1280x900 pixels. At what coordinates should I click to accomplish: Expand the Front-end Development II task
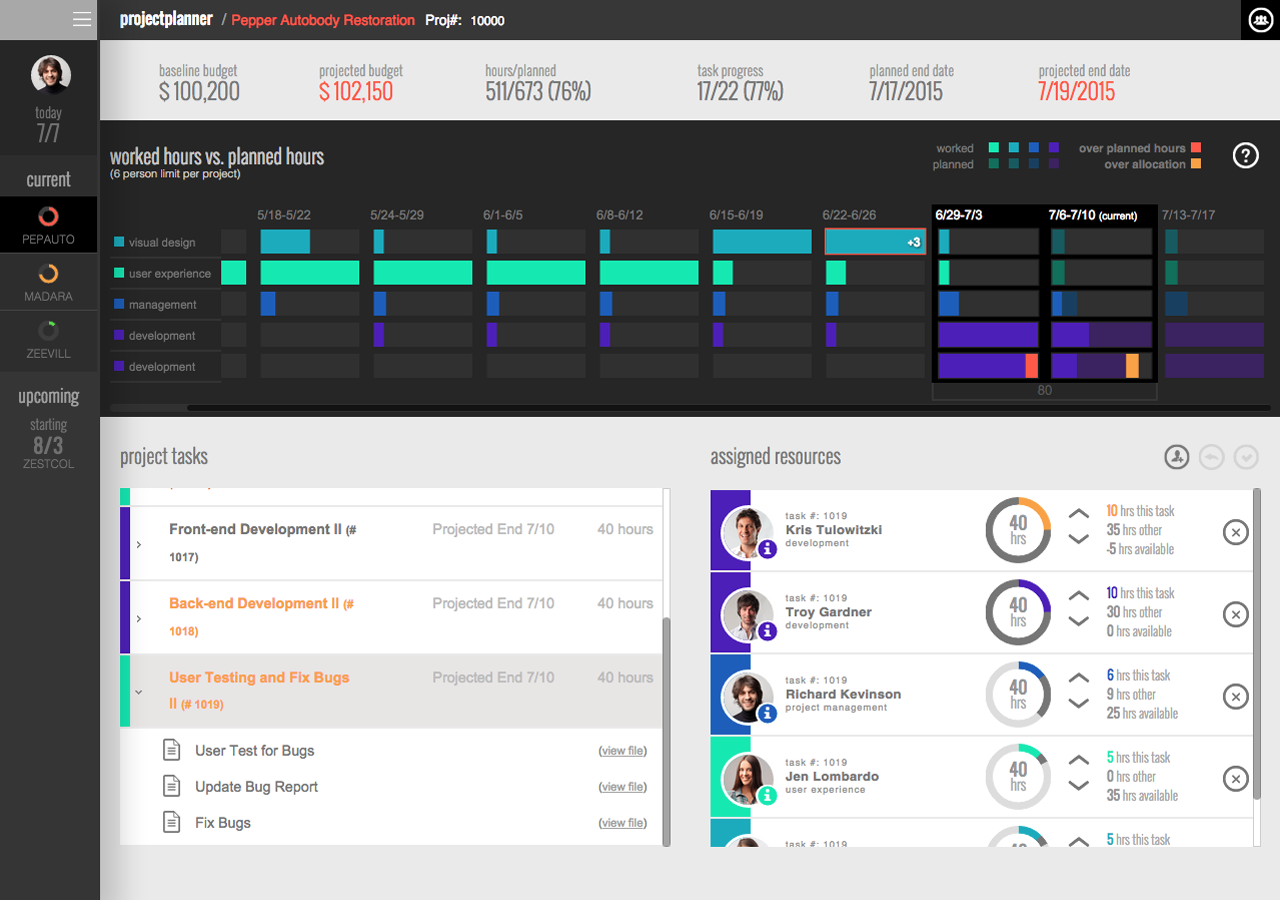click(x=139, y=544)
